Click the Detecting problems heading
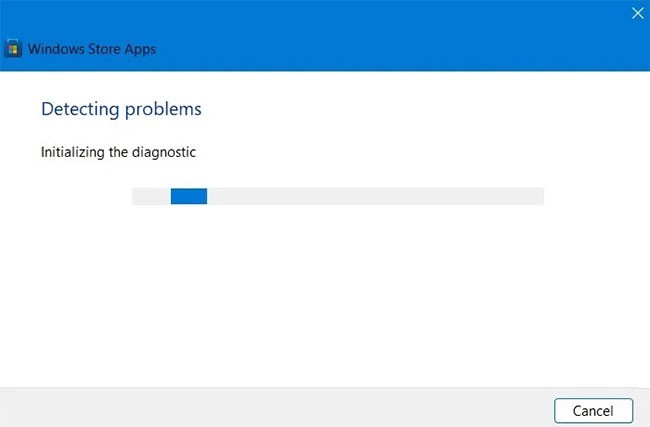This screenshot has width=650, height=427. click(120, 108)
